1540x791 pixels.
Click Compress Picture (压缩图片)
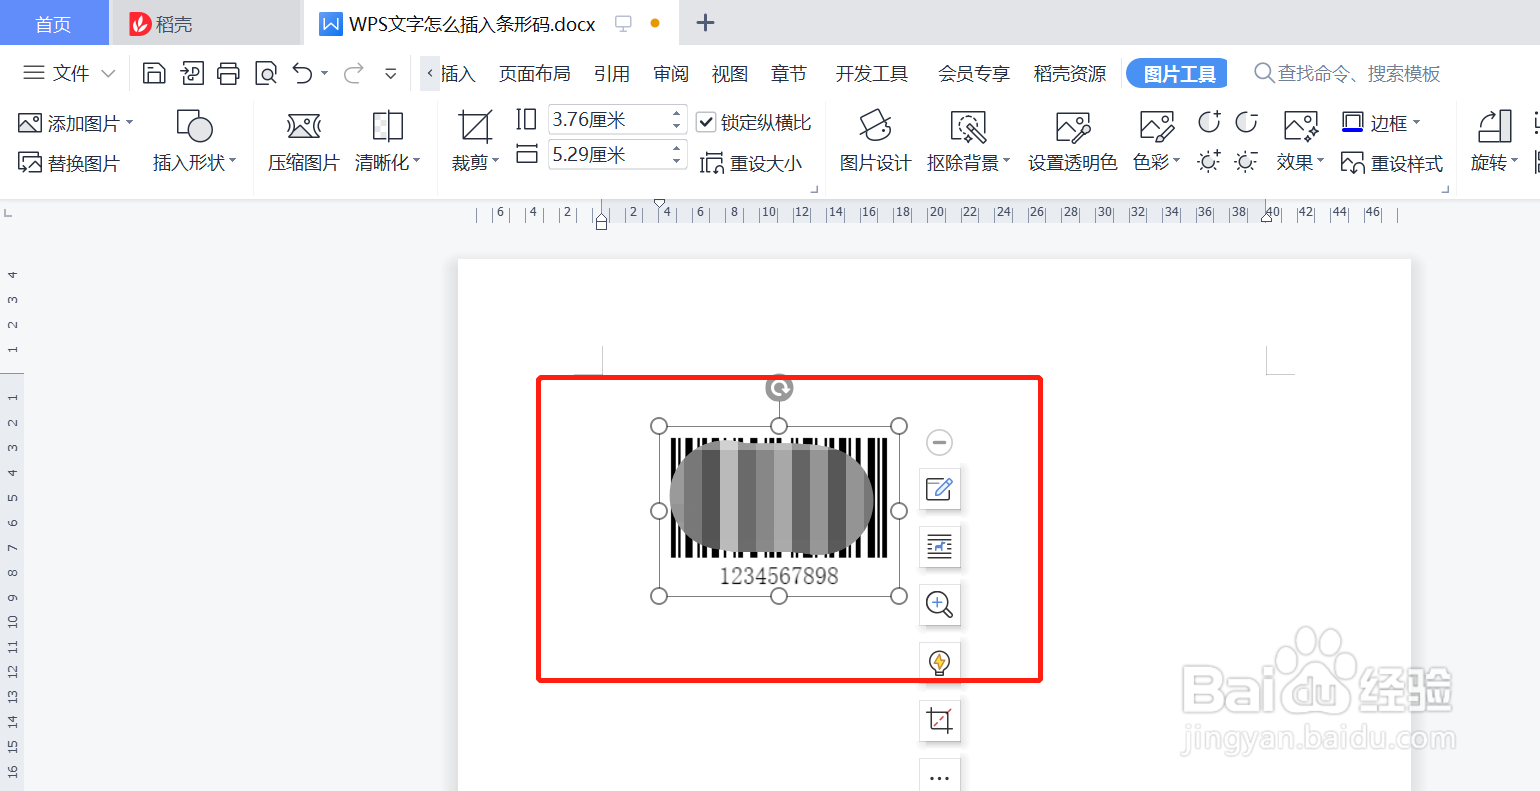pyautogui.click(x=304, y=142)
